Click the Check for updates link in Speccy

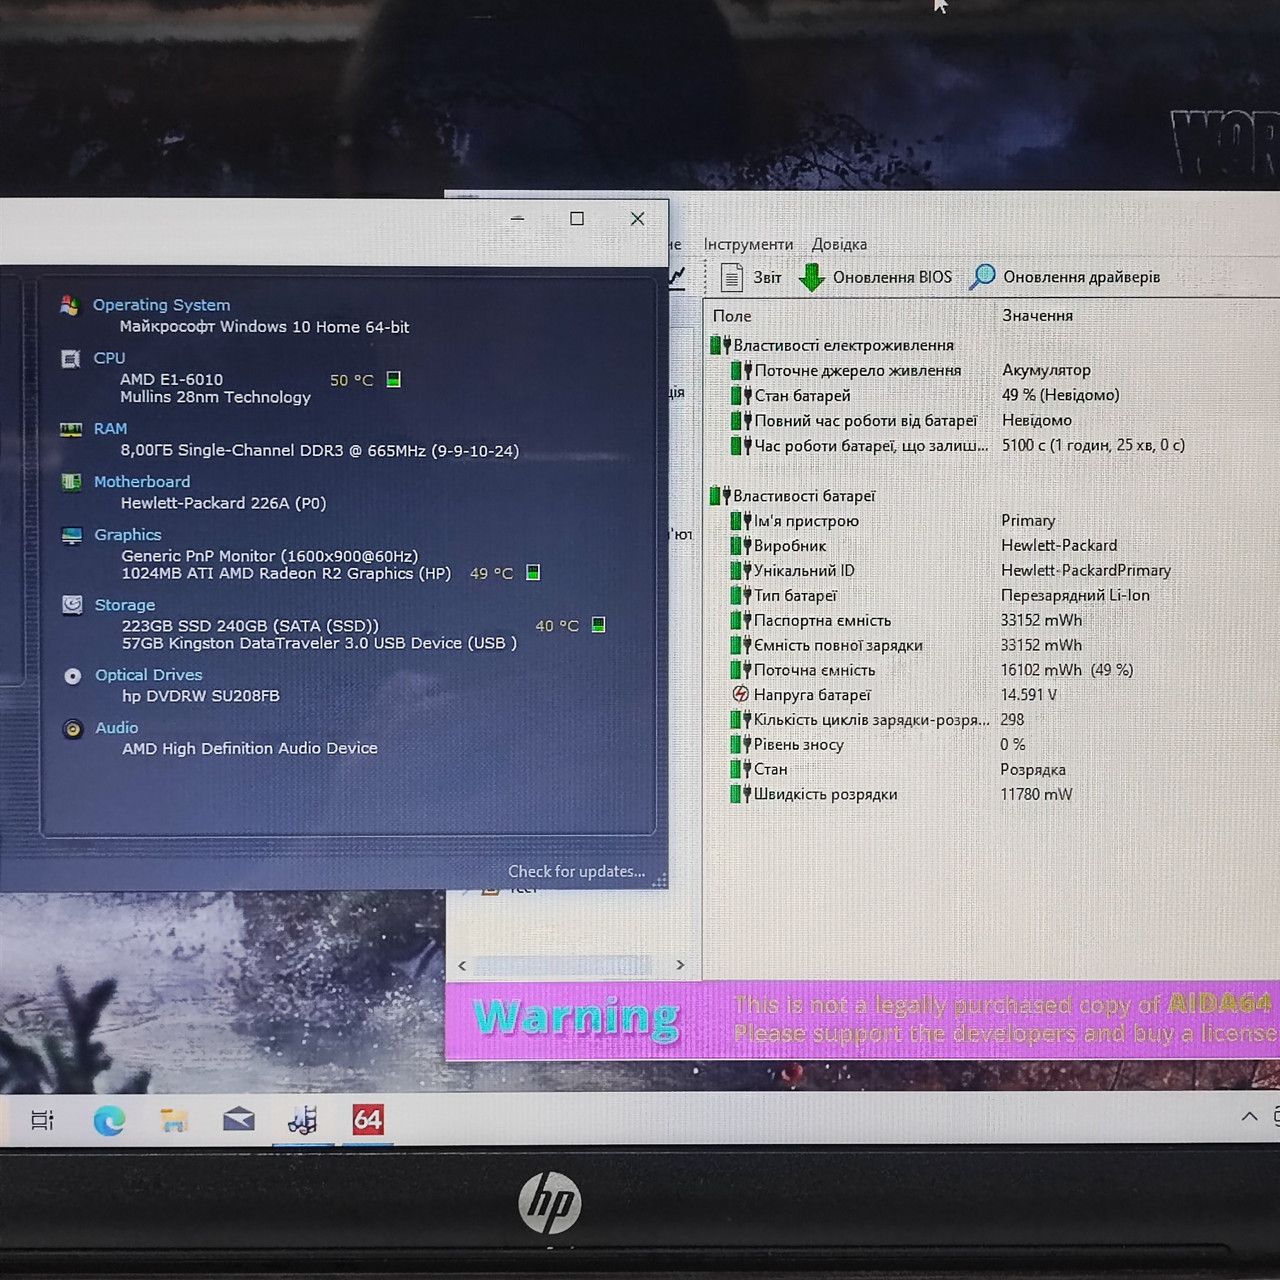click(576, 871)
